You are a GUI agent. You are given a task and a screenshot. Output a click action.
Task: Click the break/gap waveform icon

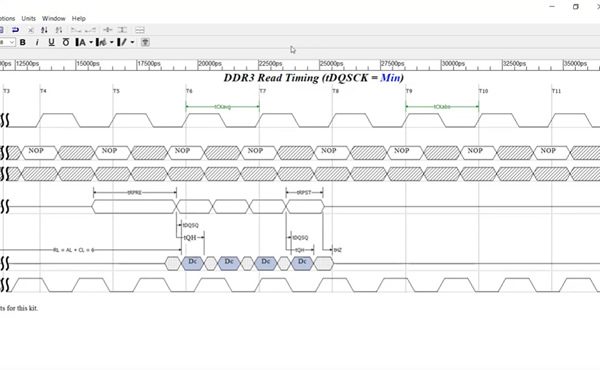tap(140, 30)
